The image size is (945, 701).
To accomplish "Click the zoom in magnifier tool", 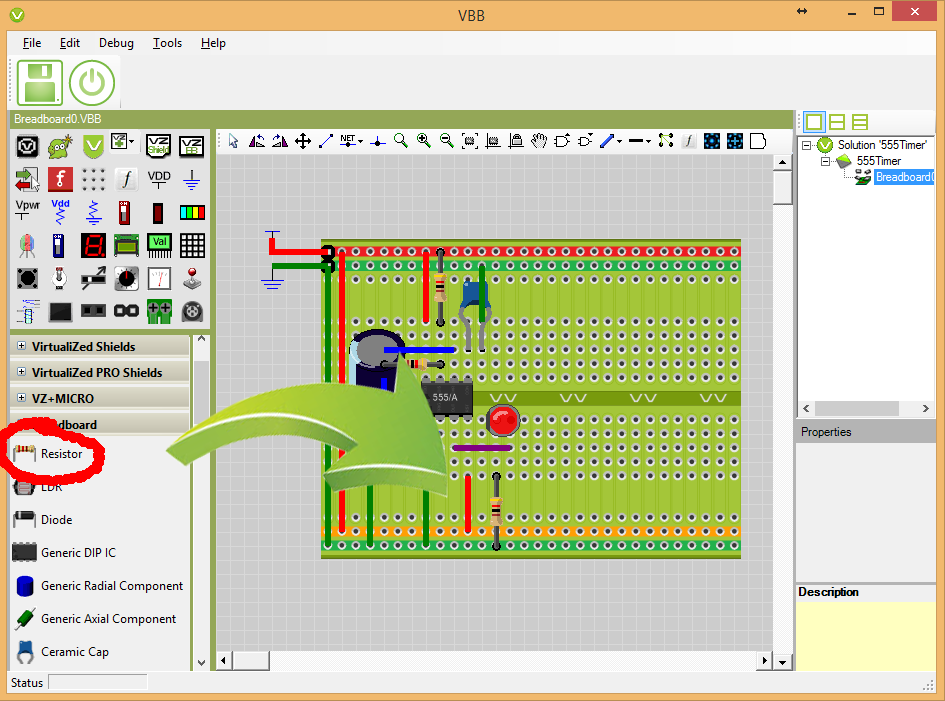I will [x=423, y=141].
